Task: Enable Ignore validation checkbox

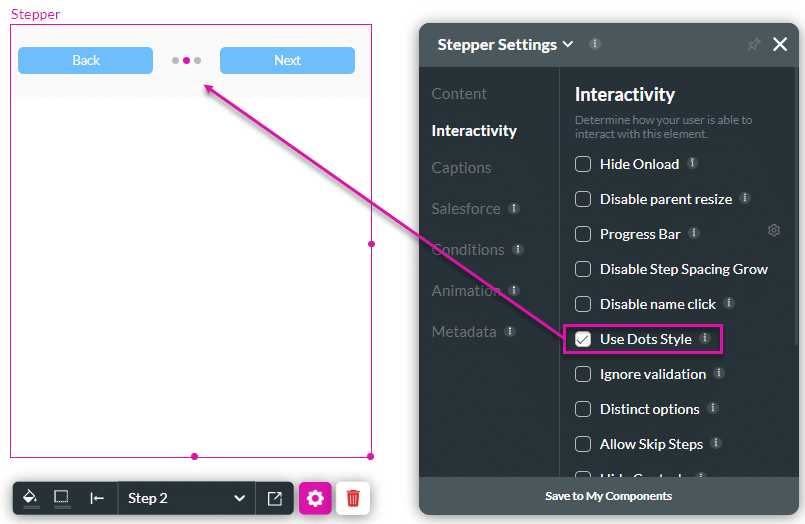Action: (583, 374)
